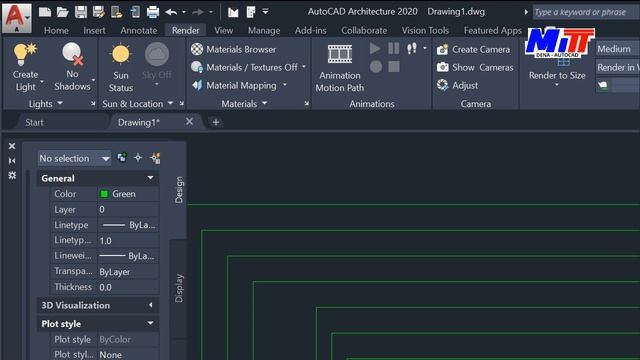This screenshot has width=640, height=360.
Task: Open the Materials Browser
Action: [x=233, y=49]
